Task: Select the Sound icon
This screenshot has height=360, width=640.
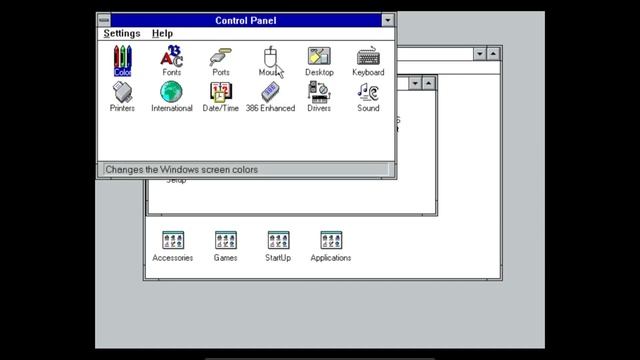Action: [x=368, y=97]
